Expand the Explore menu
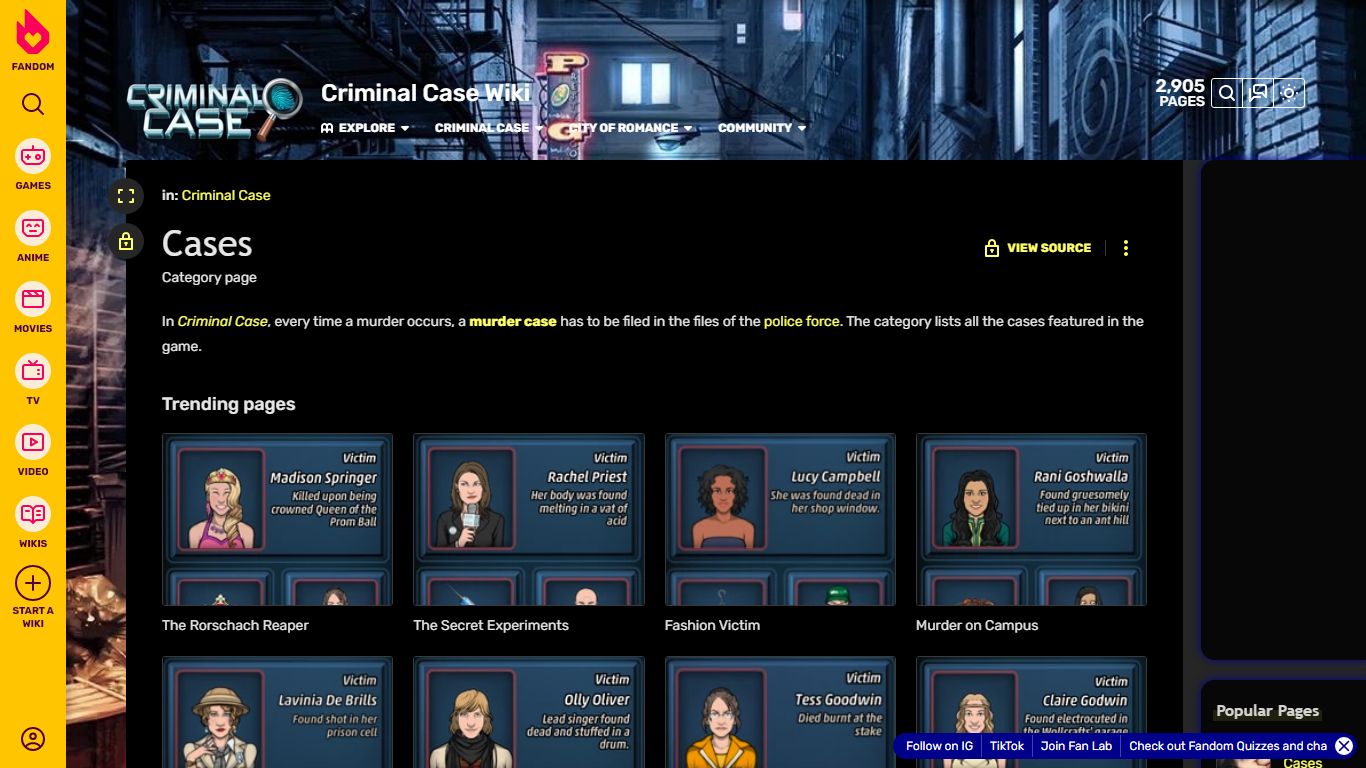 click(x=365, y=128)
